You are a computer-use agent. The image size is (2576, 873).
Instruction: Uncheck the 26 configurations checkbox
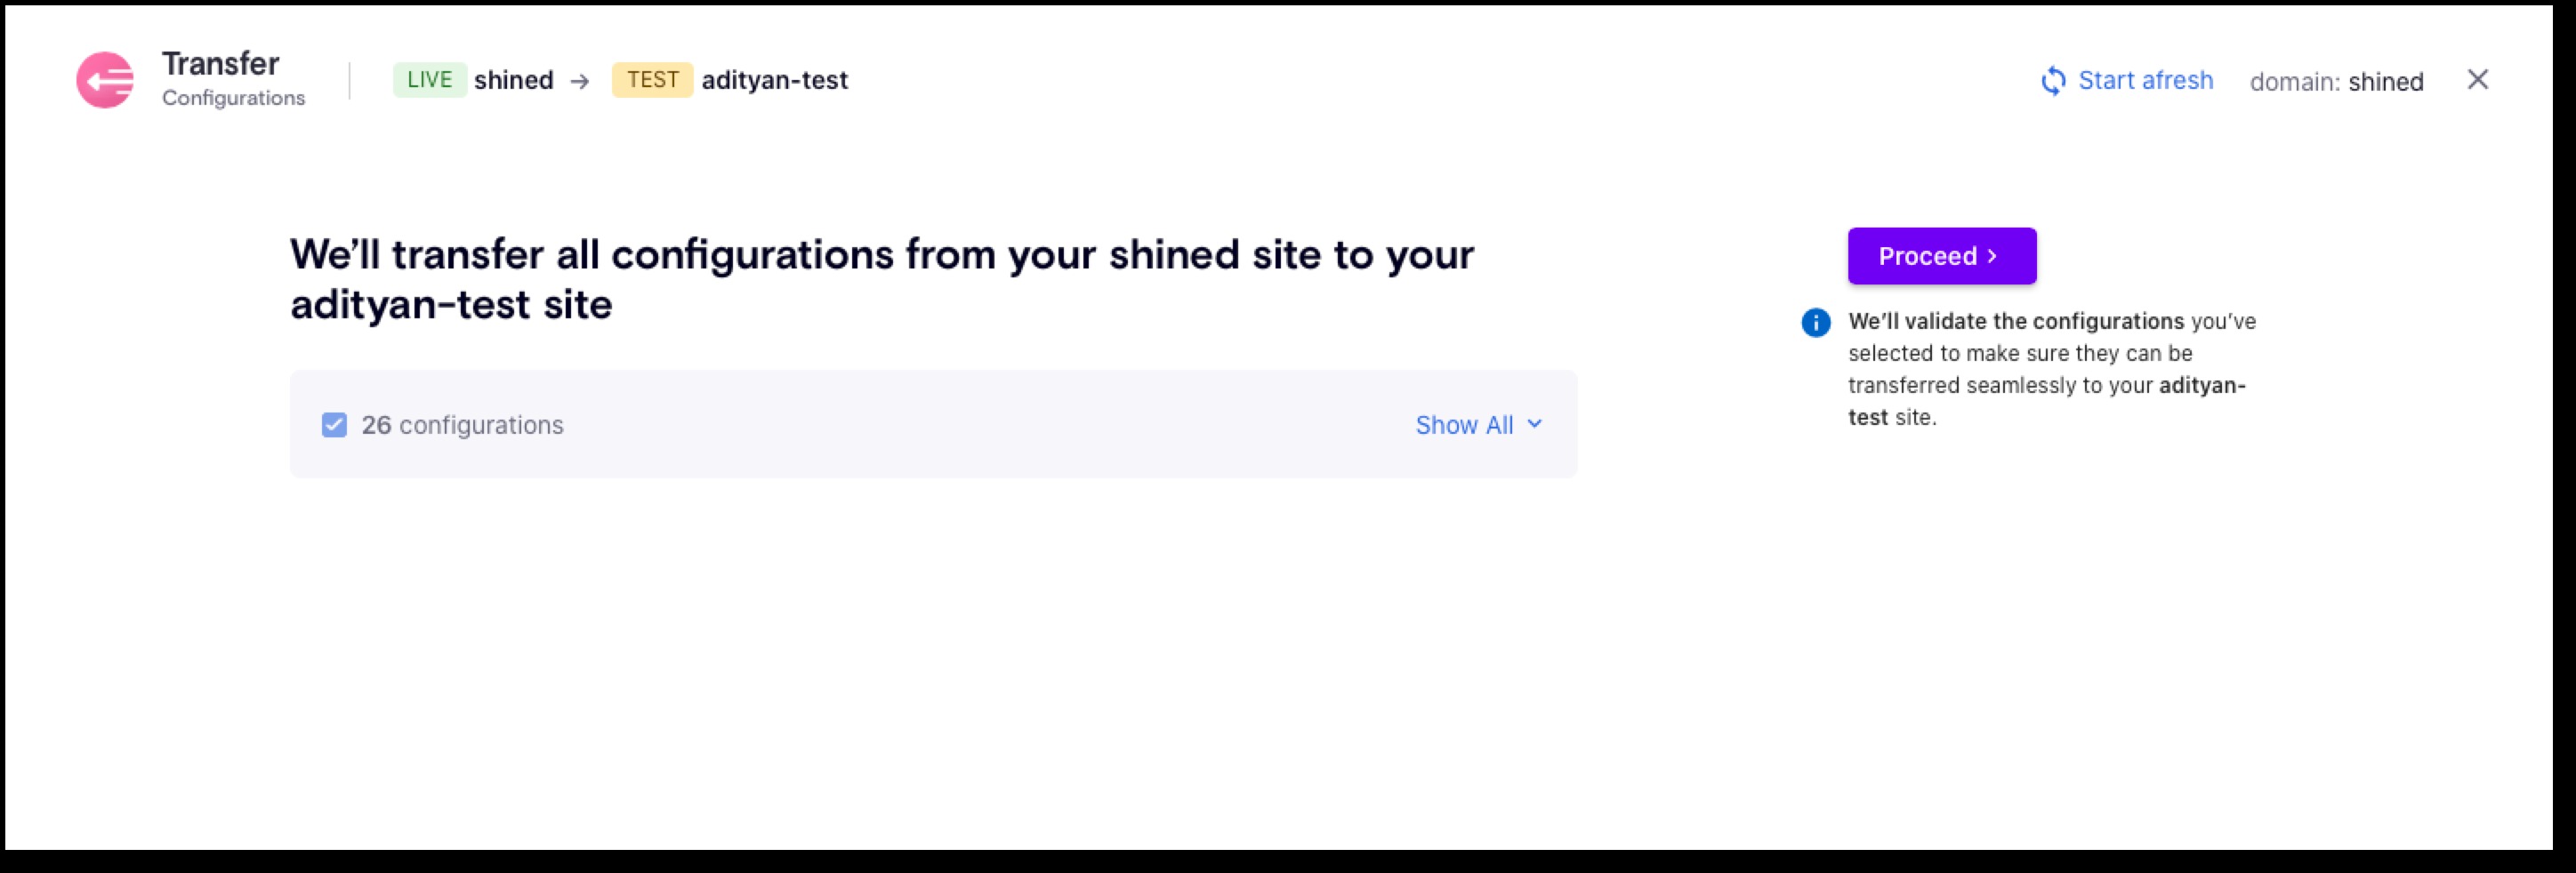pyautogui.click(x=334, y=425)
